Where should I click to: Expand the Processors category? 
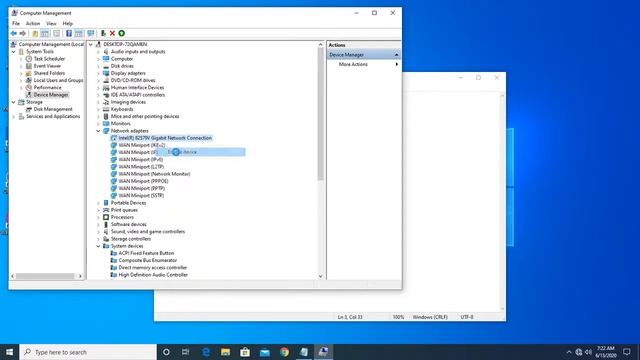(98, 218)
